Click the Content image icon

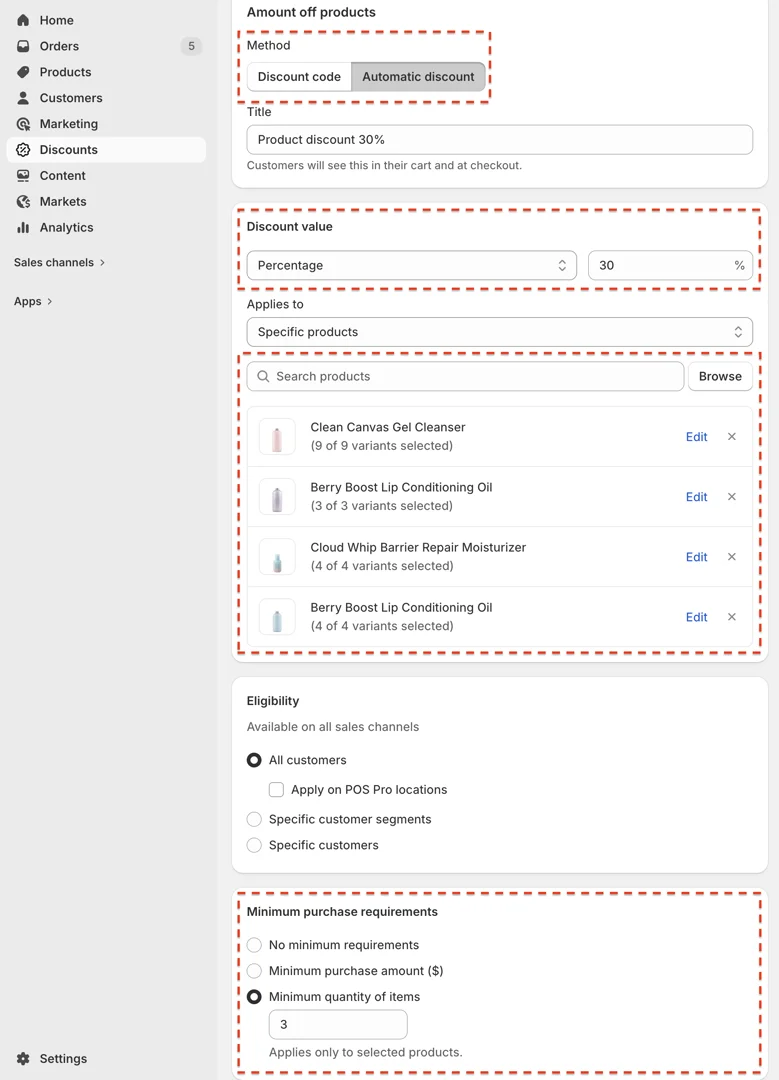[23, 176]
